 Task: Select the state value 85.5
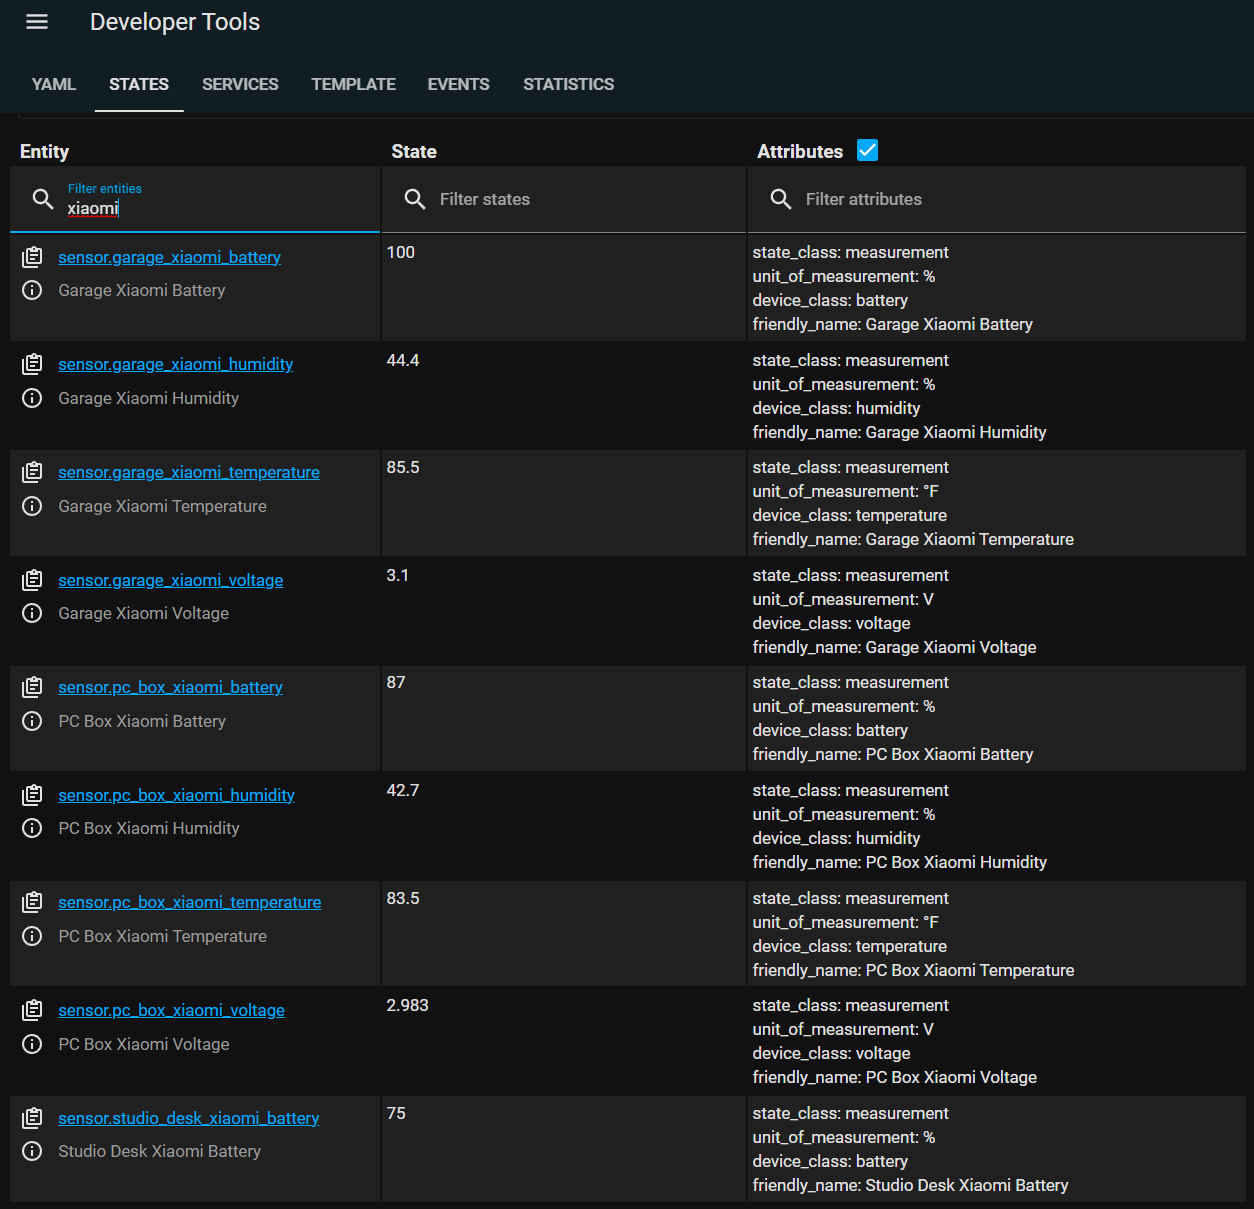click(403, 467)
